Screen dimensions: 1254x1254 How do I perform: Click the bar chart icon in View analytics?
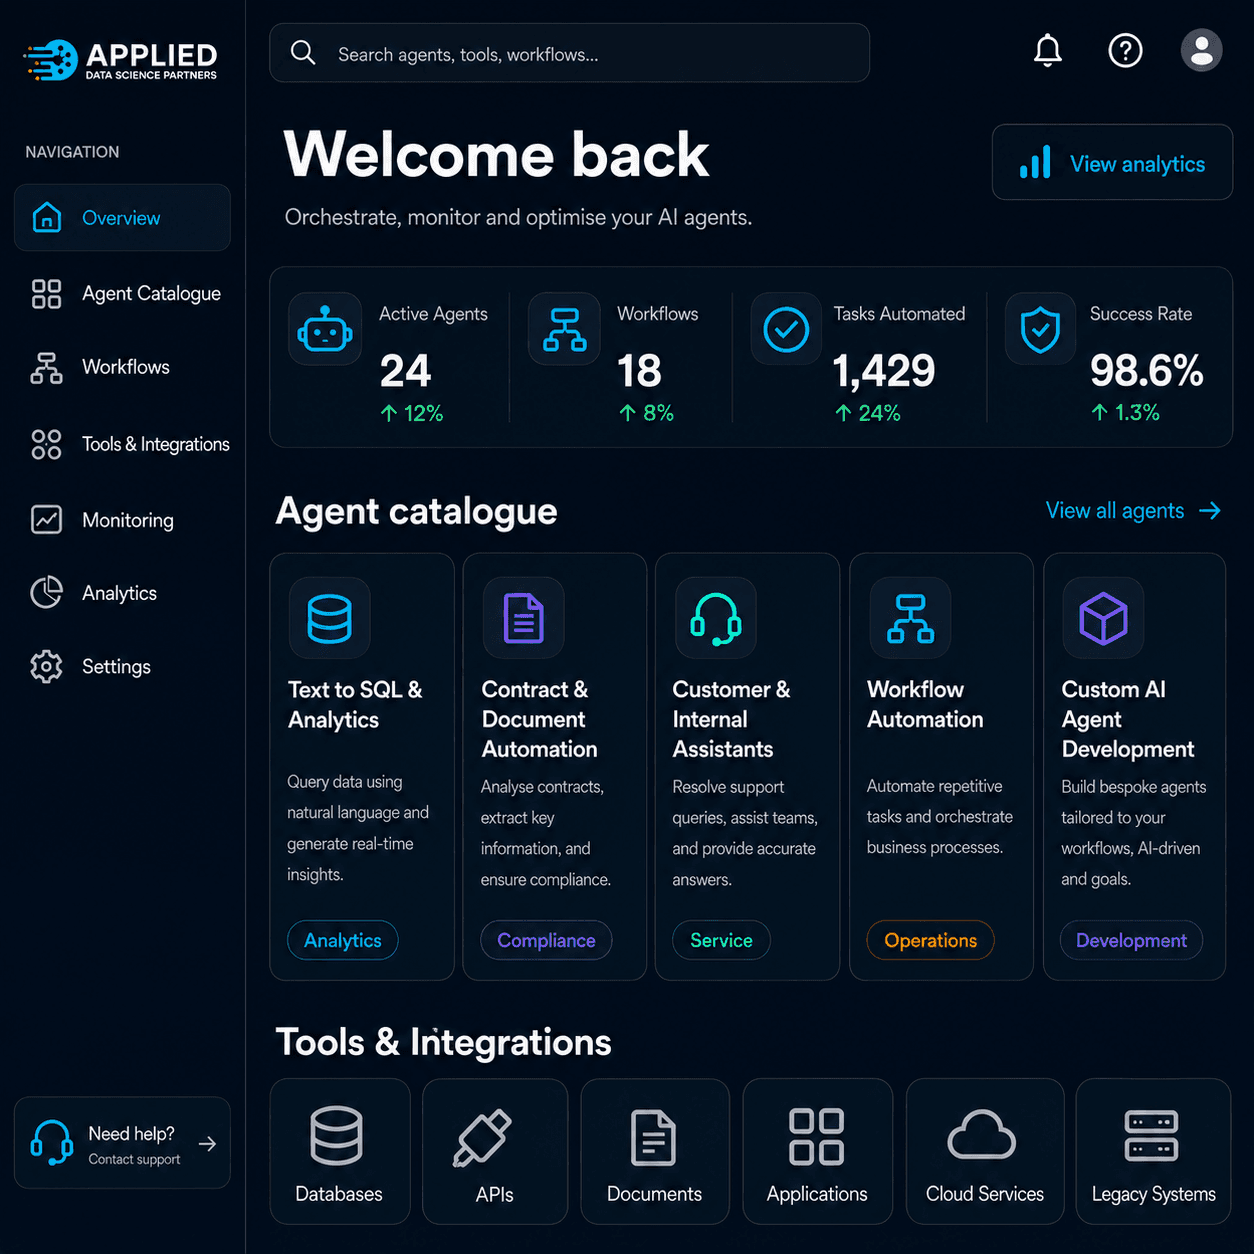pyautogui.click(x=1035, y=163)
